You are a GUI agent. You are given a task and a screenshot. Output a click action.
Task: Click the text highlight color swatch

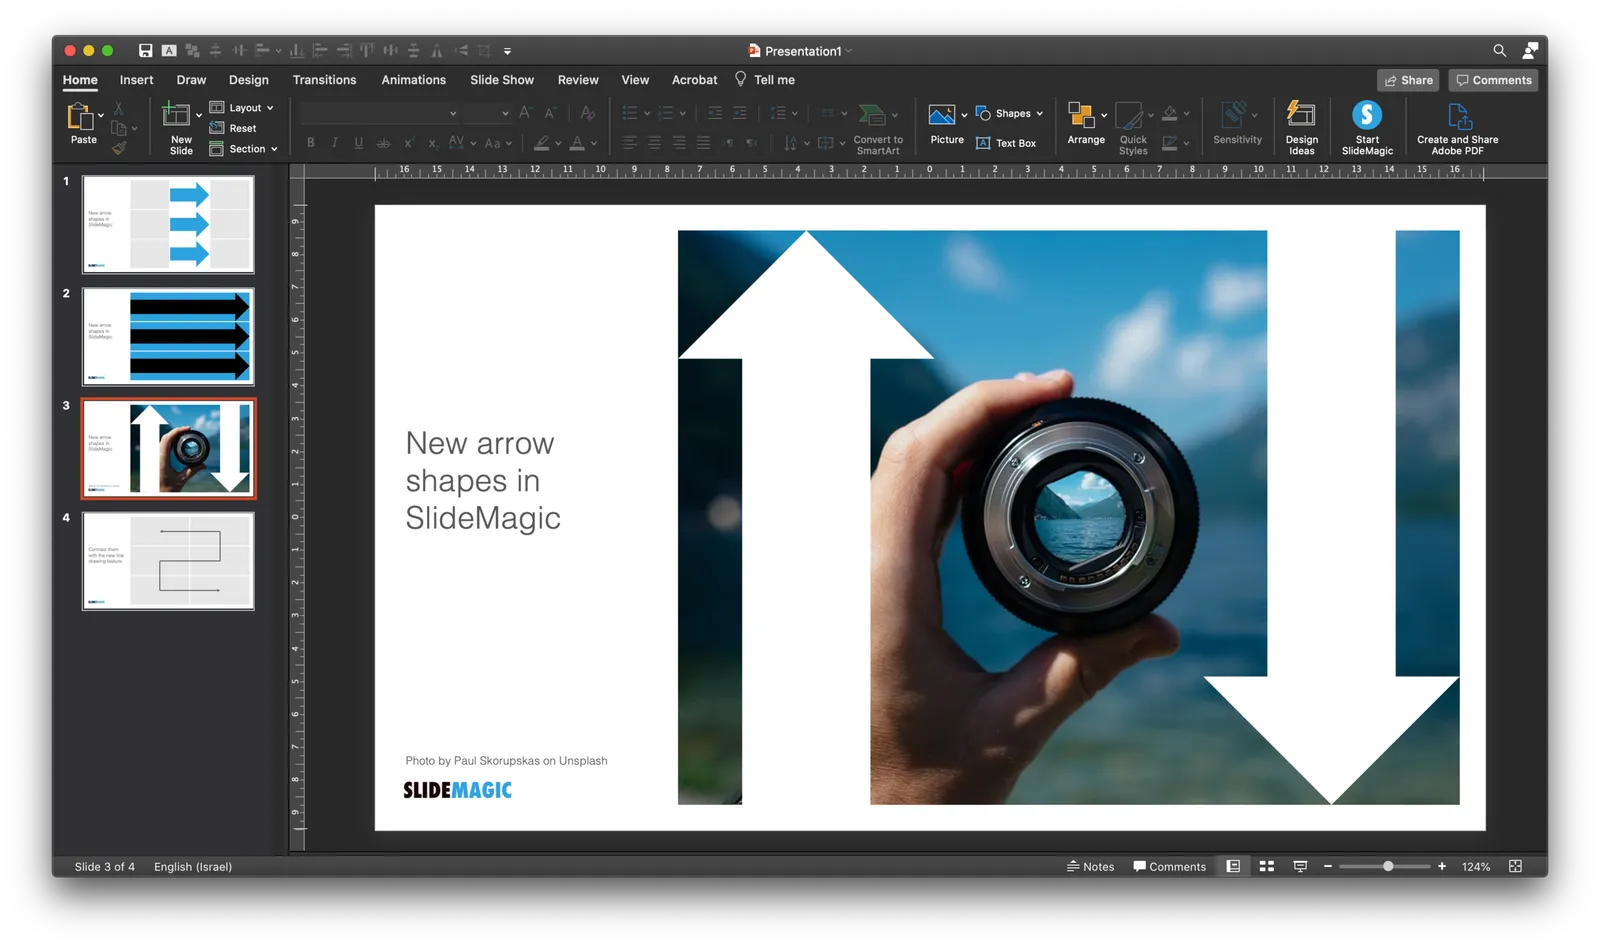541,143
